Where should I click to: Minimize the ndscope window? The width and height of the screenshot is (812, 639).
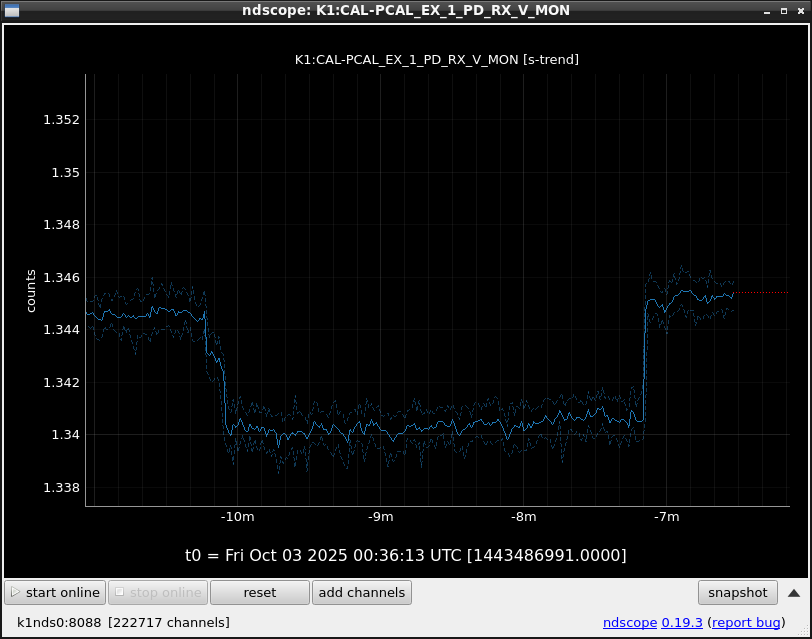(767, 11)
